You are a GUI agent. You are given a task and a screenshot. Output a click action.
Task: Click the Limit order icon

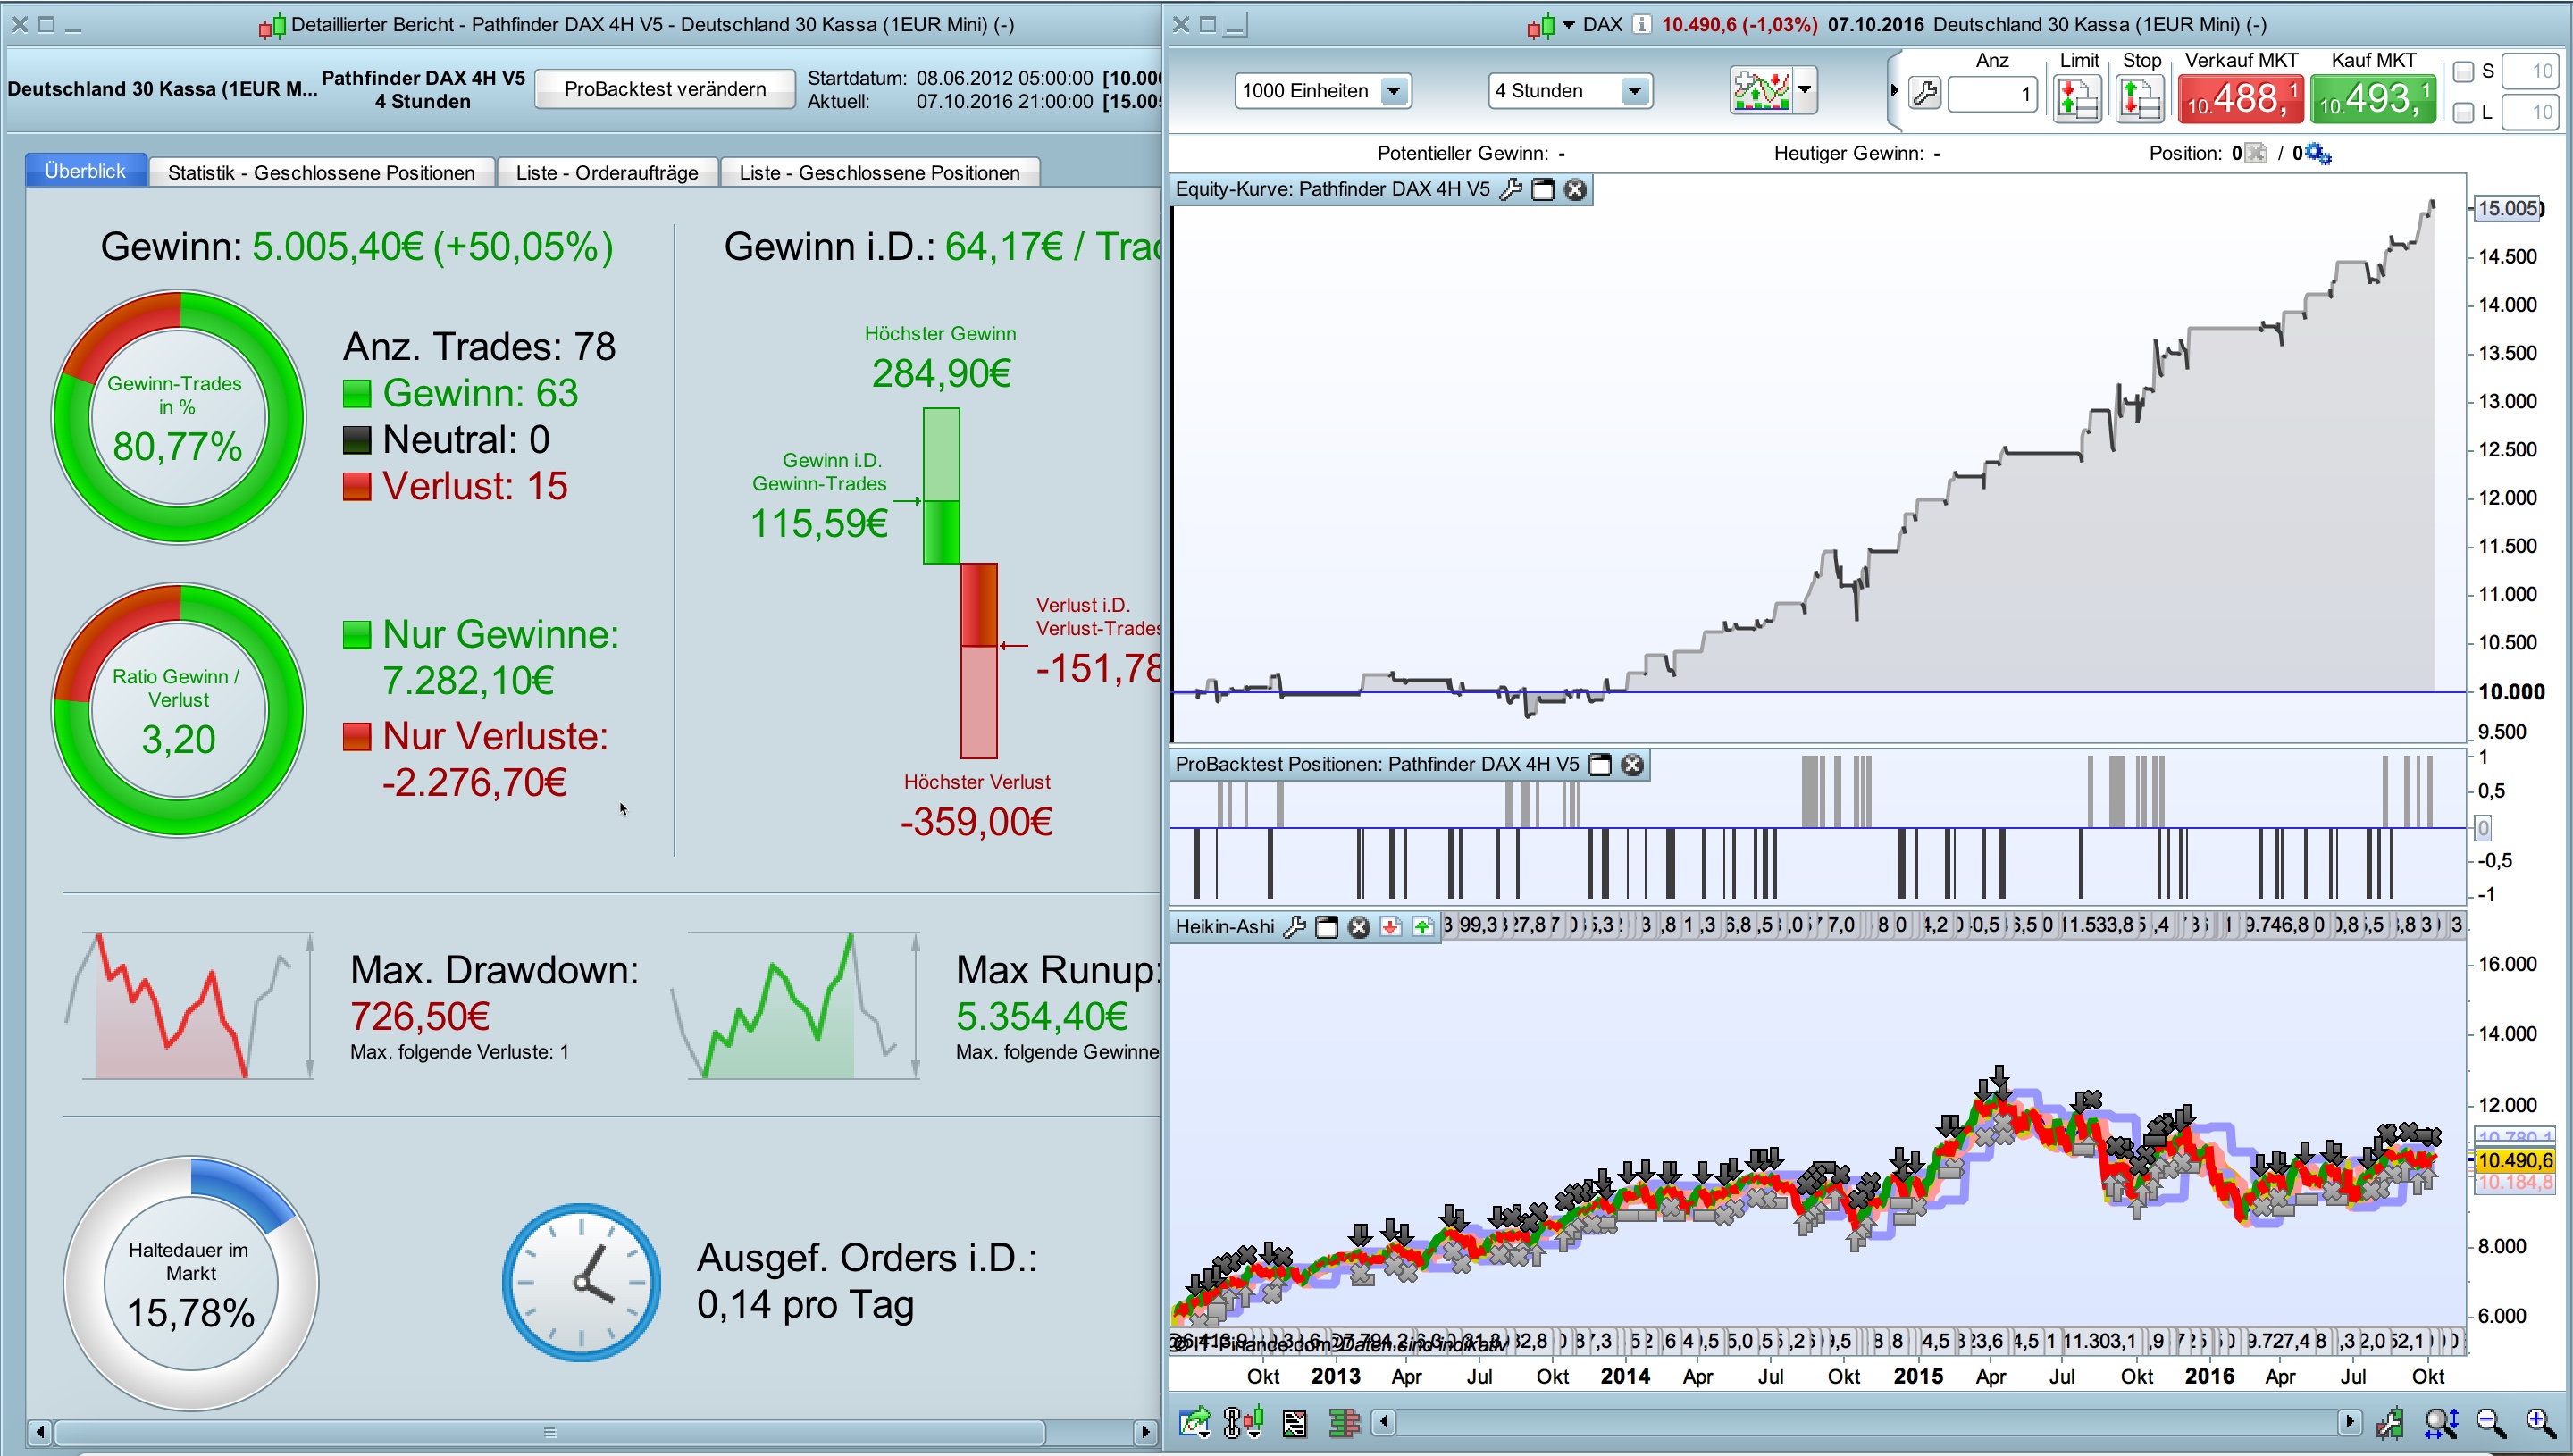(2077, 97)
